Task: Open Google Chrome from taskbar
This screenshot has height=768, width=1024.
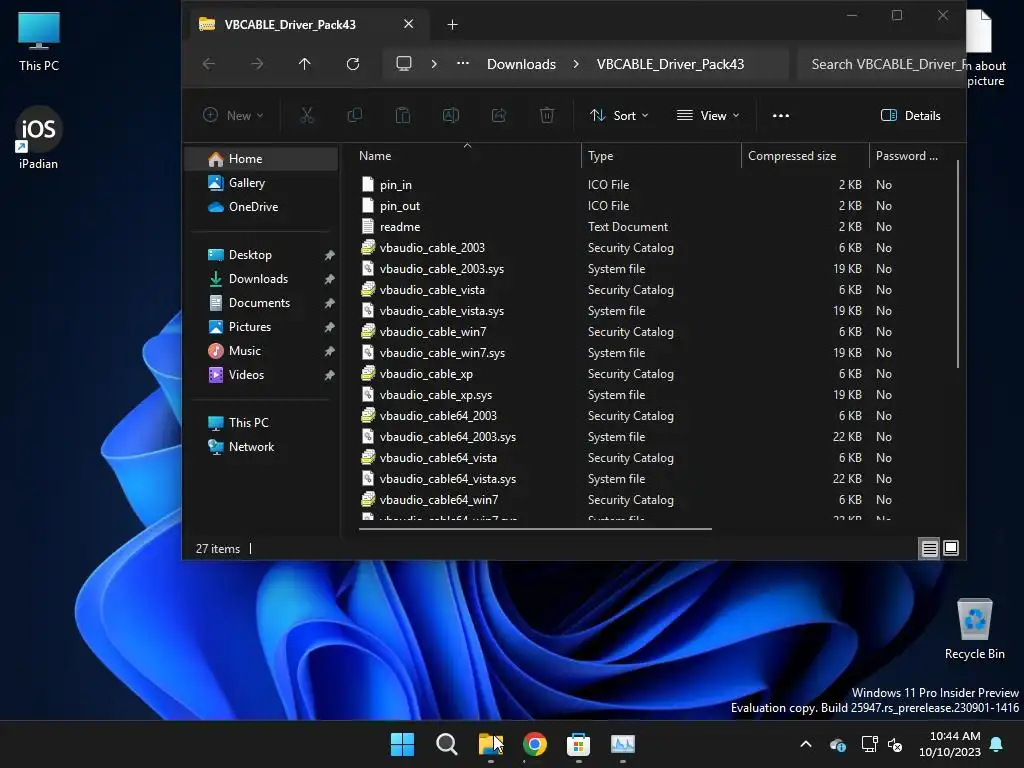Action: [535, 744]
